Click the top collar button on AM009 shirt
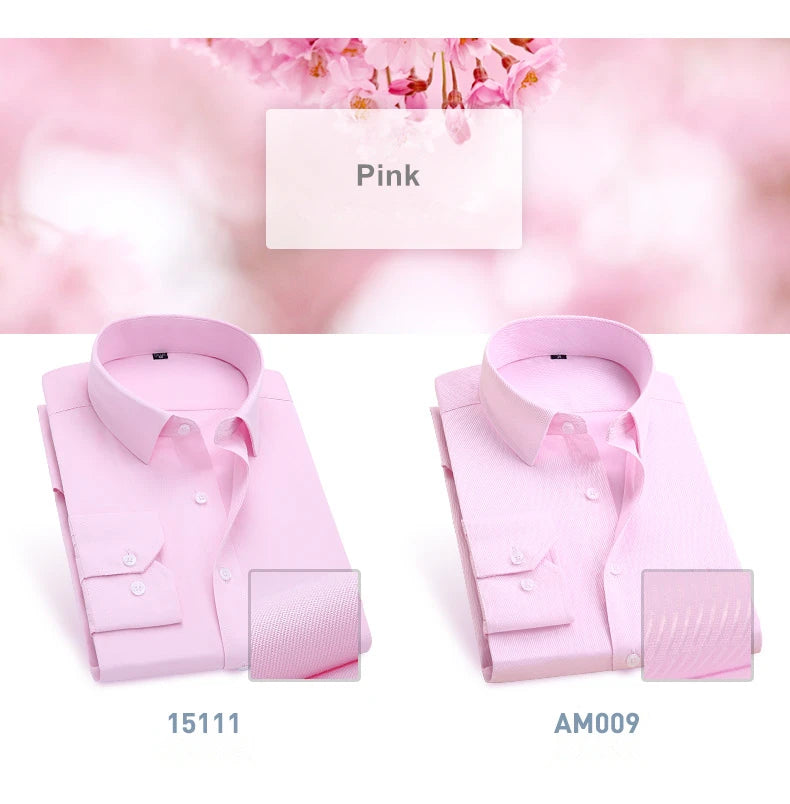The width and height of the screenshot is (790, 804). click(x=567, y=429)
